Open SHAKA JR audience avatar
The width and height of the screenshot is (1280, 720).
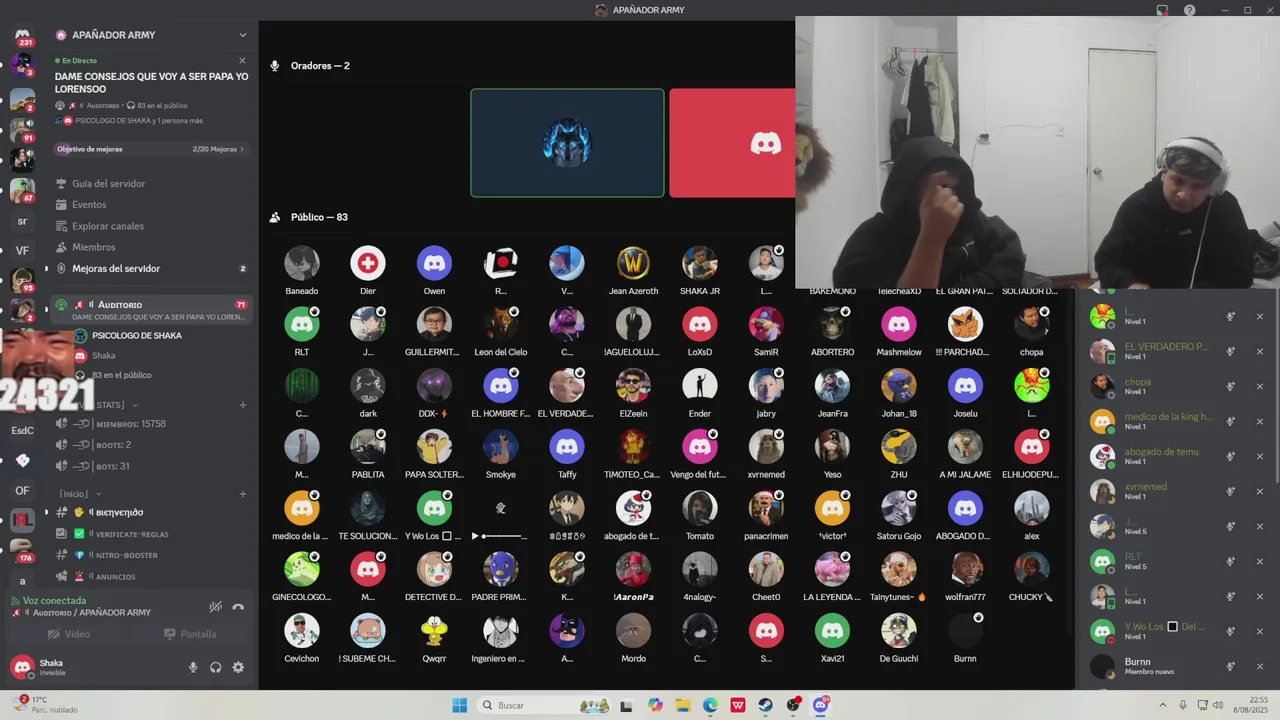[x=700, y=263]
